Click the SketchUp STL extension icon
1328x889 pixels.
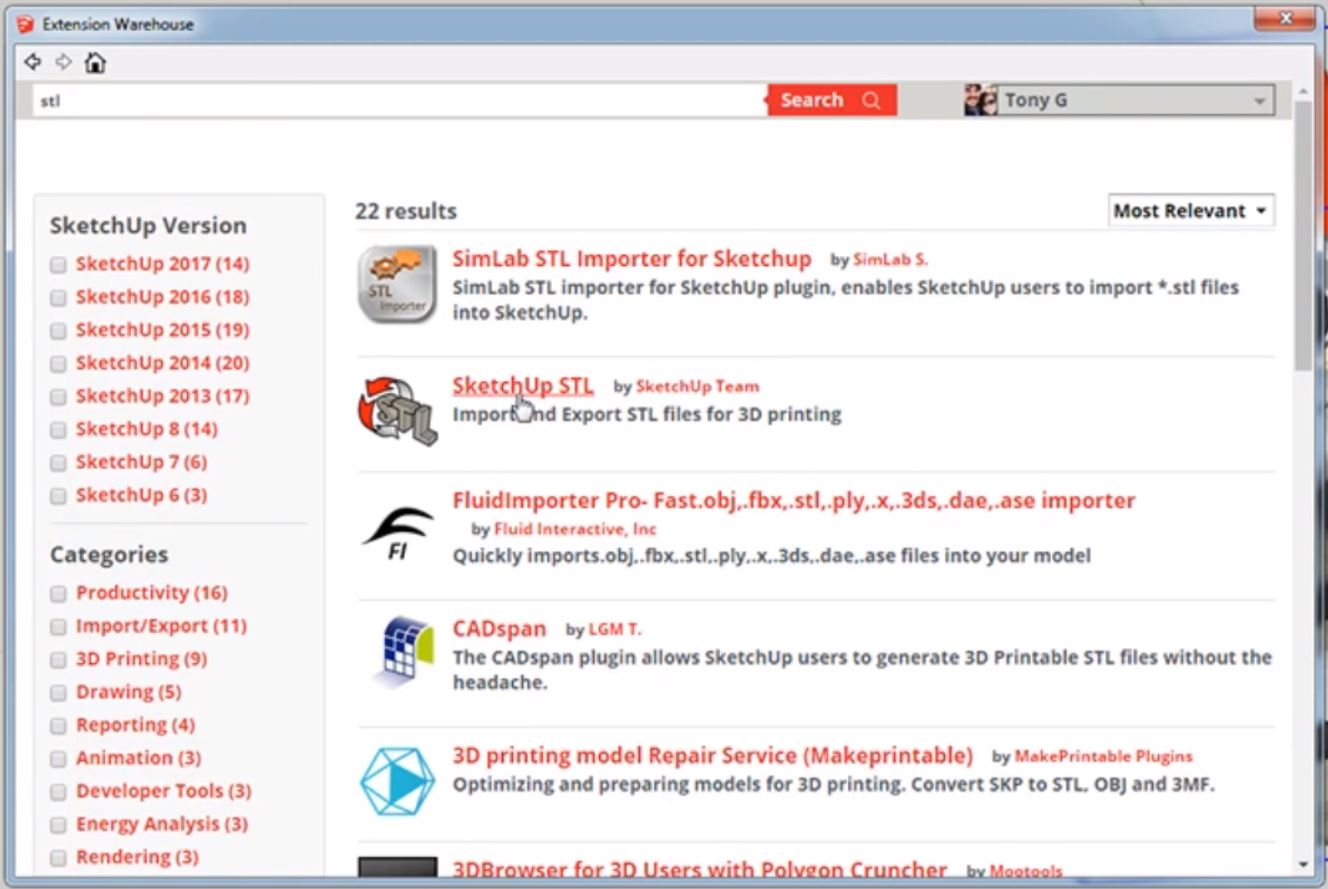pos(397,410)
